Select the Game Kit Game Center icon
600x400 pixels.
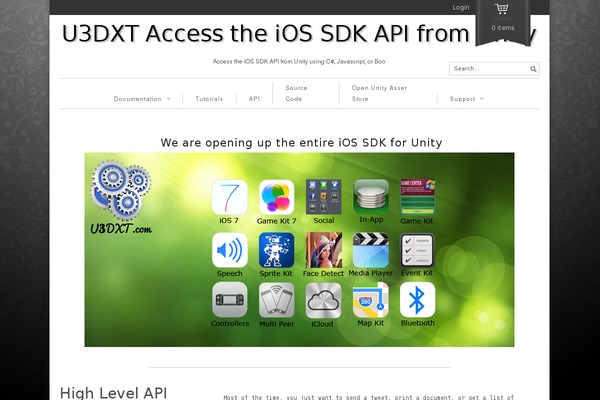pos(417,197)
